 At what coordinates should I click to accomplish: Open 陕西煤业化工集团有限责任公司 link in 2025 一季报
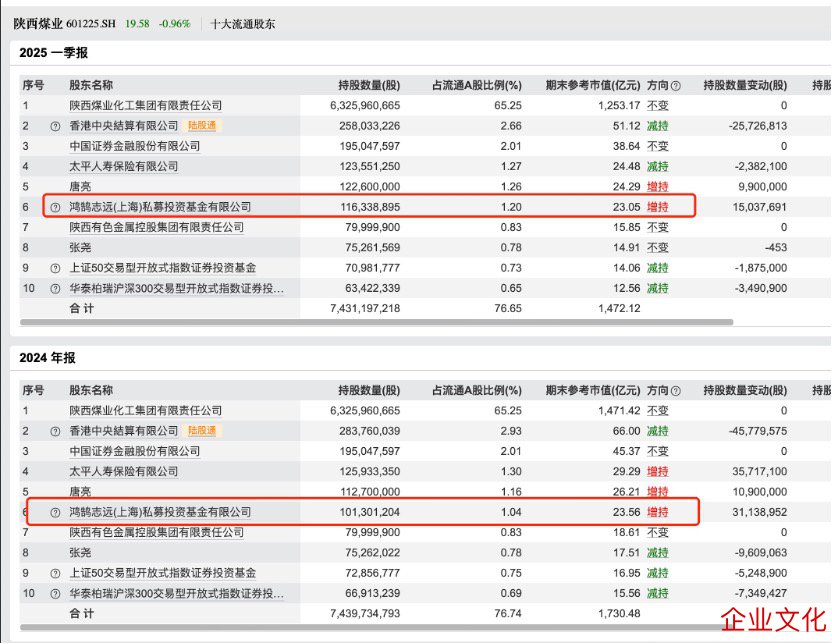tap(145, 106)
